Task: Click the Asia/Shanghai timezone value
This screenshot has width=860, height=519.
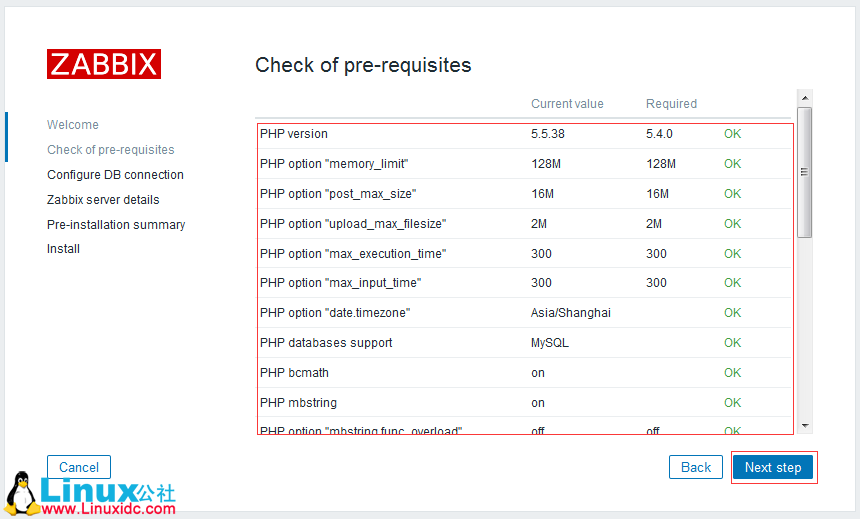Action: pyautogui.click(x=570, y=313)
